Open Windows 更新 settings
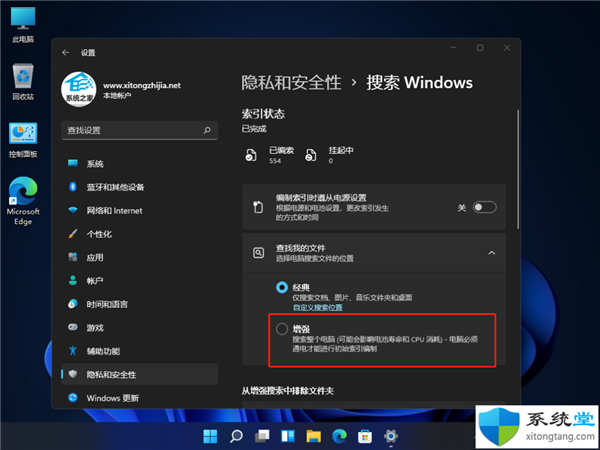 click(x=140, y=398)
